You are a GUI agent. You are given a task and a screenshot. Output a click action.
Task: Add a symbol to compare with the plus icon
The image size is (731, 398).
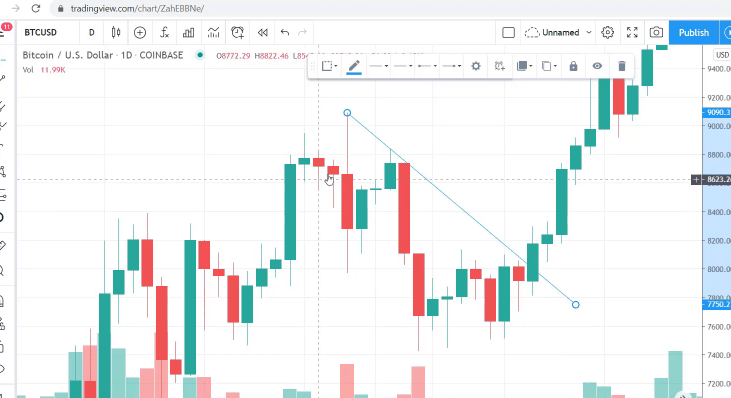pos(140,33)
